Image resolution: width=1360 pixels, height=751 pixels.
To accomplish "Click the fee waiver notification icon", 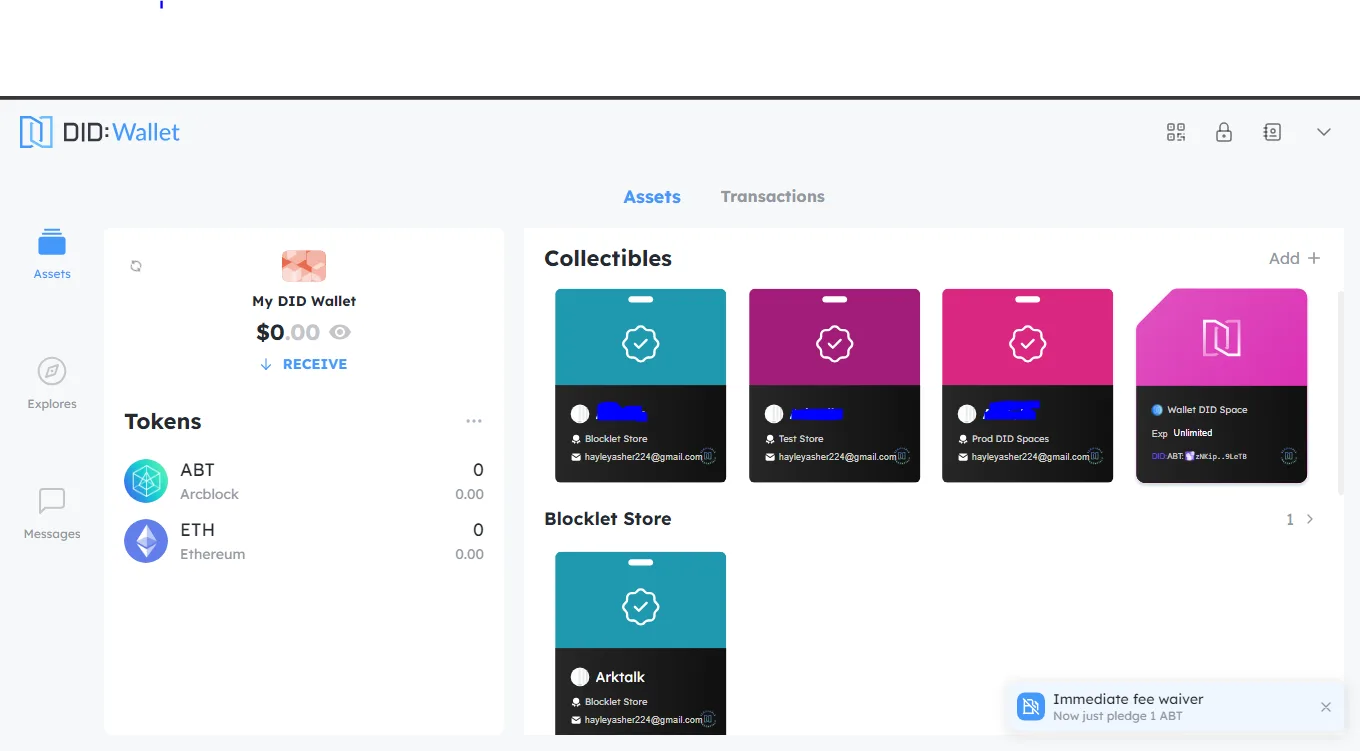I will point(1031,707).
